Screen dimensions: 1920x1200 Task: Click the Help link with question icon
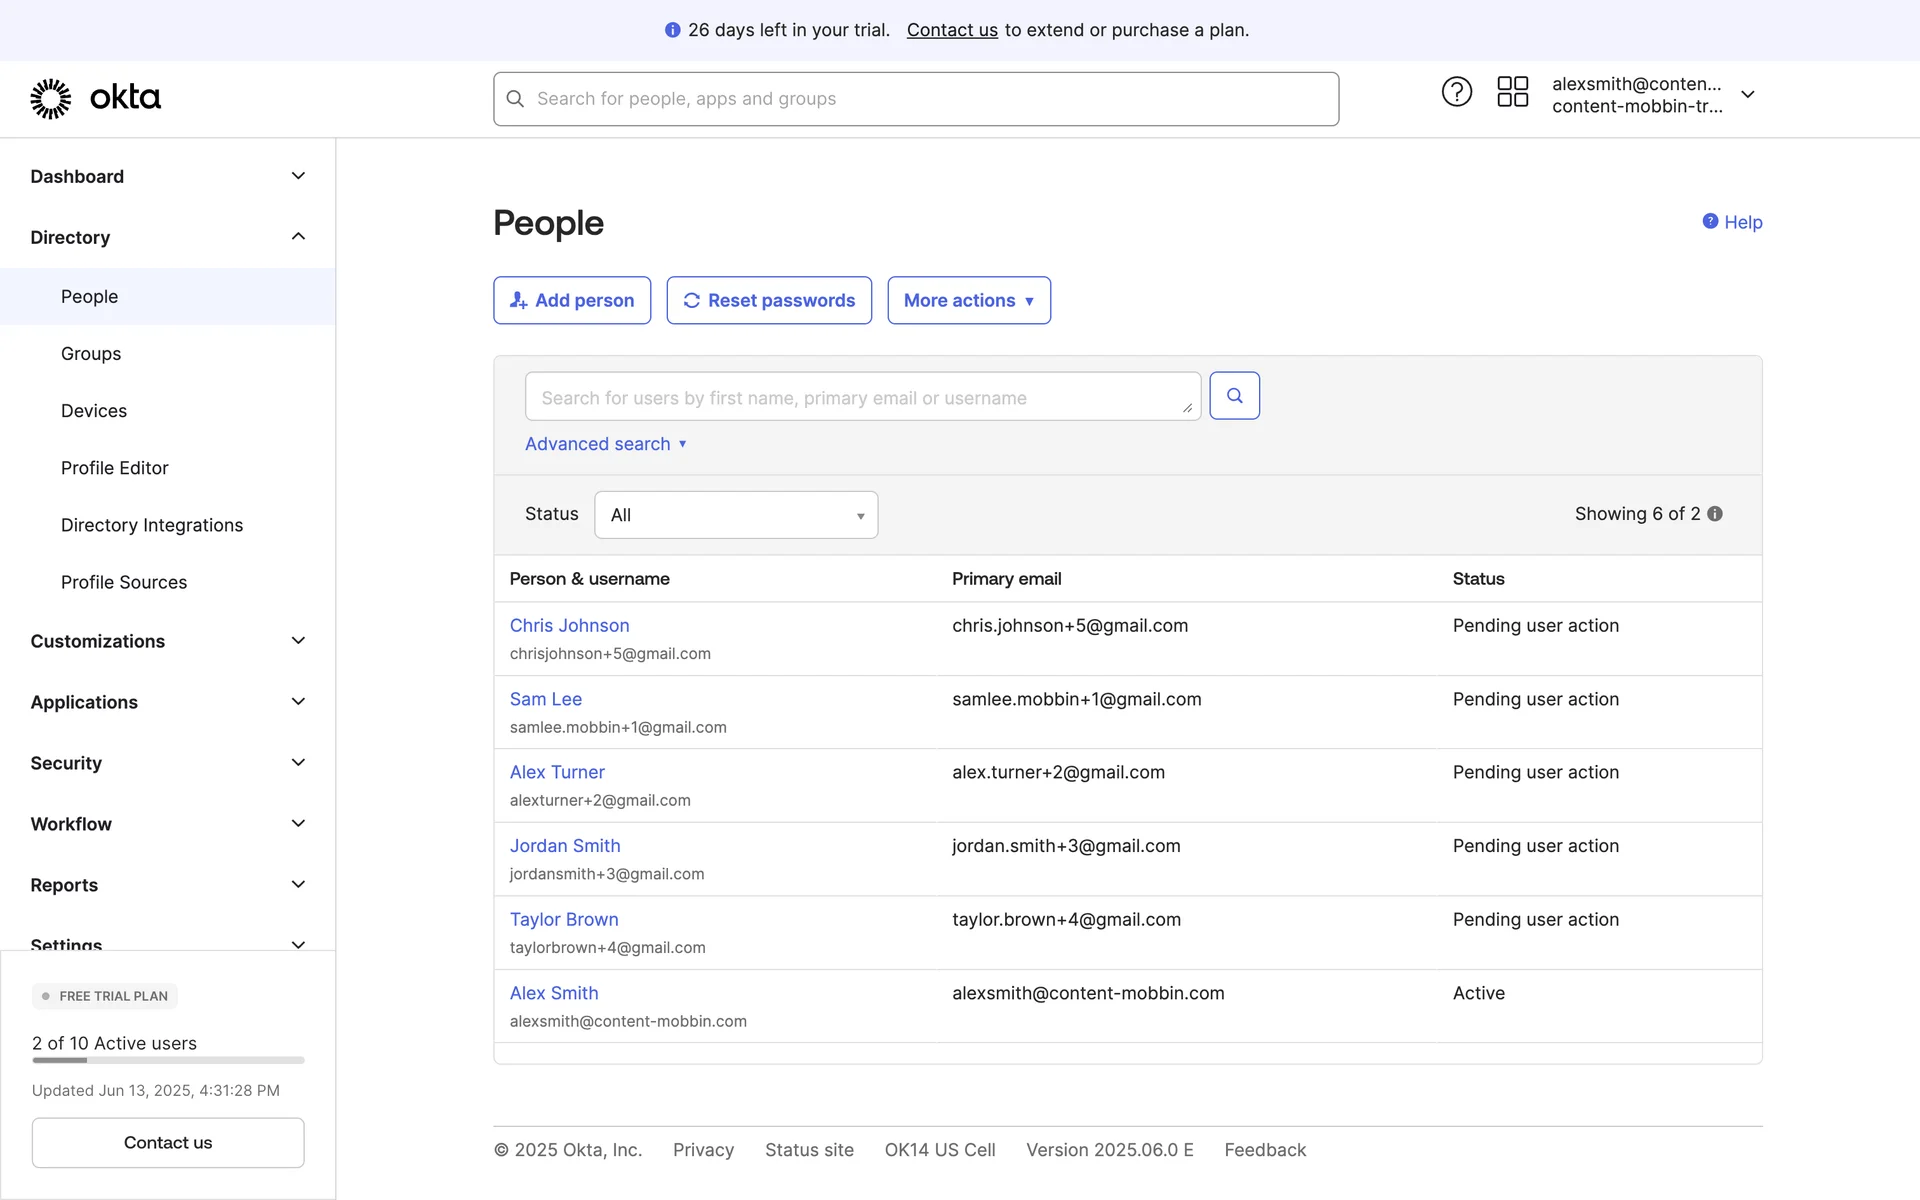pos(1732,222)
